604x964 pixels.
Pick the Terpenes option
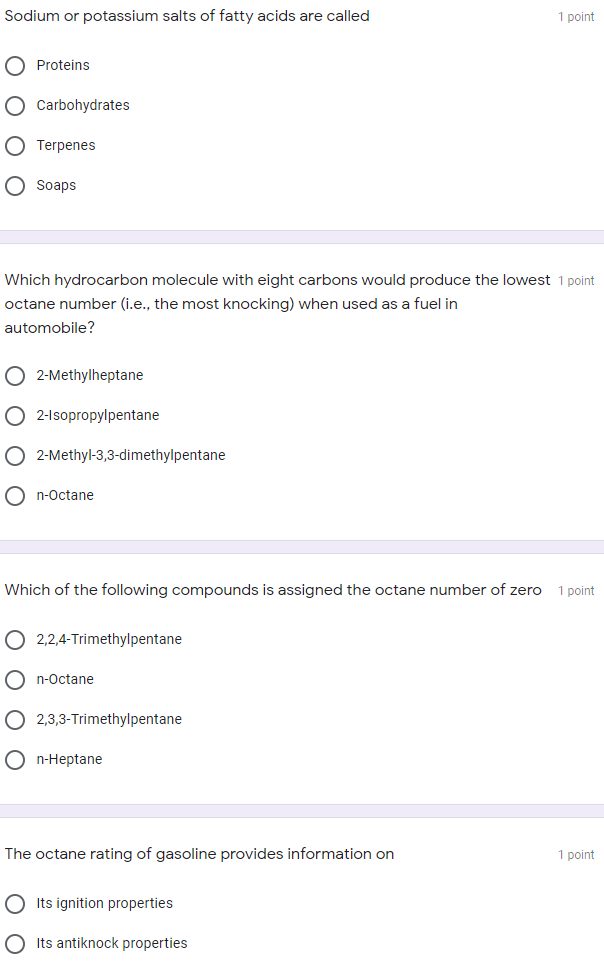pyautogui.click(x=15, y=146)
